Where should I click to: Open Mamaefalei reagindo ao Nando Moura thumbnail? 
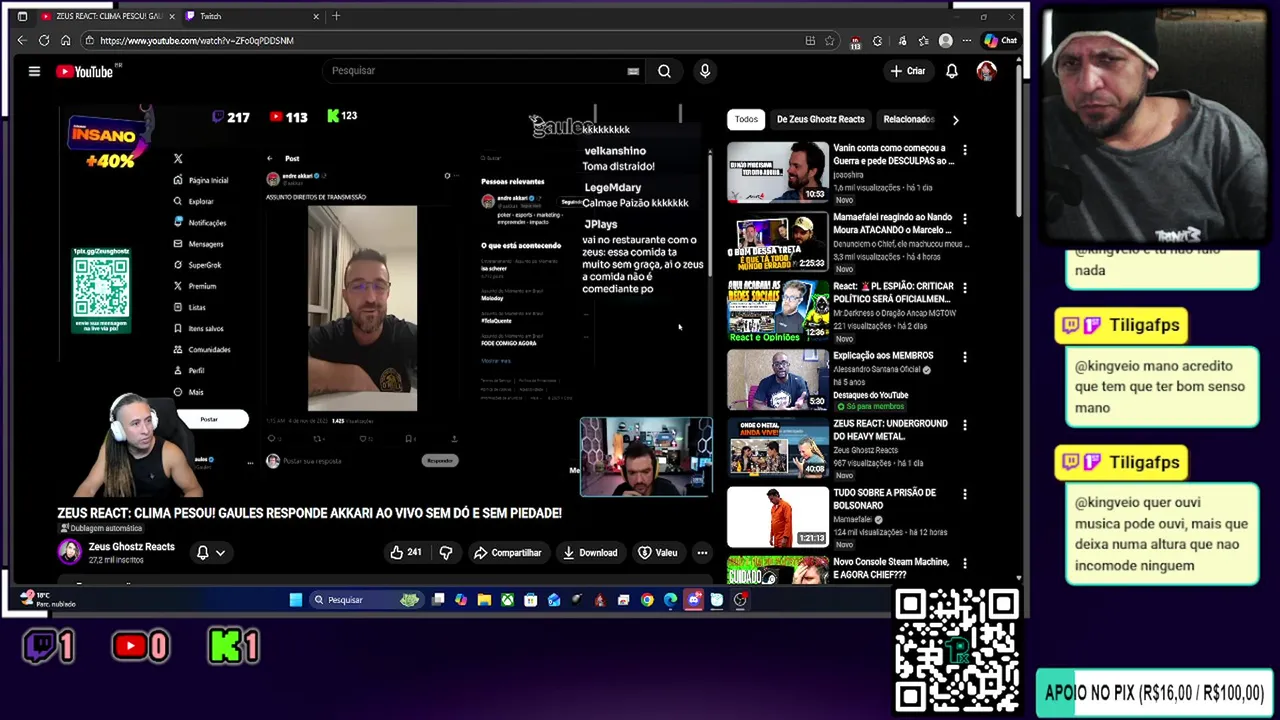(777, 241)
